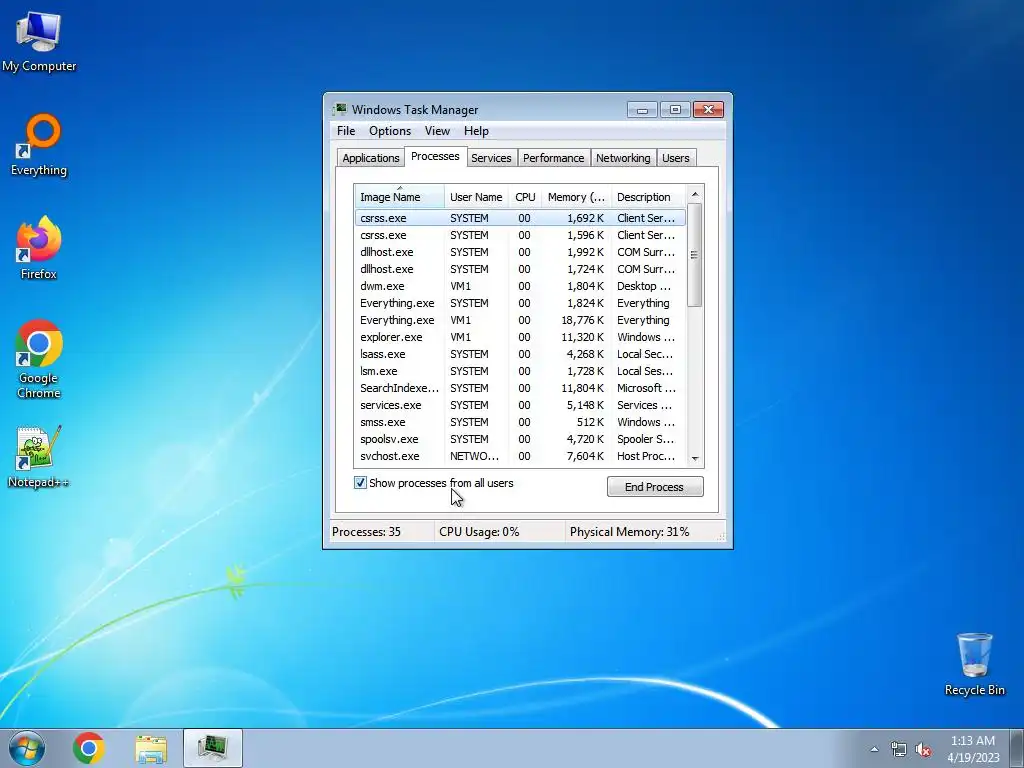Click Physical Memory: 31% status entry
The height and width of the screenshot is (768, 1024).
pyautogui.click(x=640, y=532)
